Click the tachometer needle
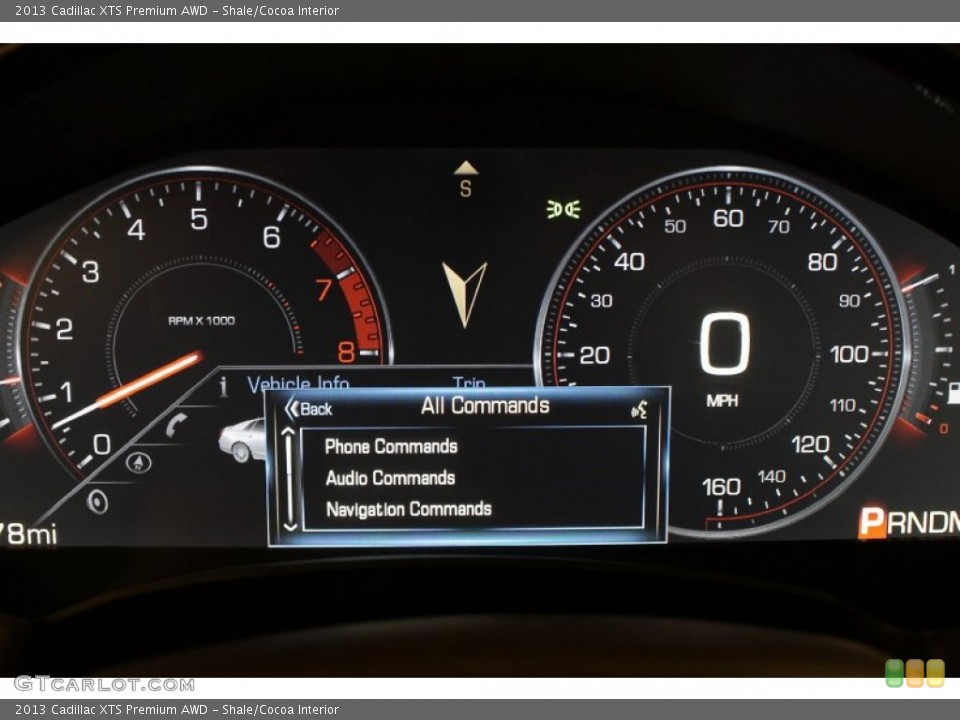 129,390
